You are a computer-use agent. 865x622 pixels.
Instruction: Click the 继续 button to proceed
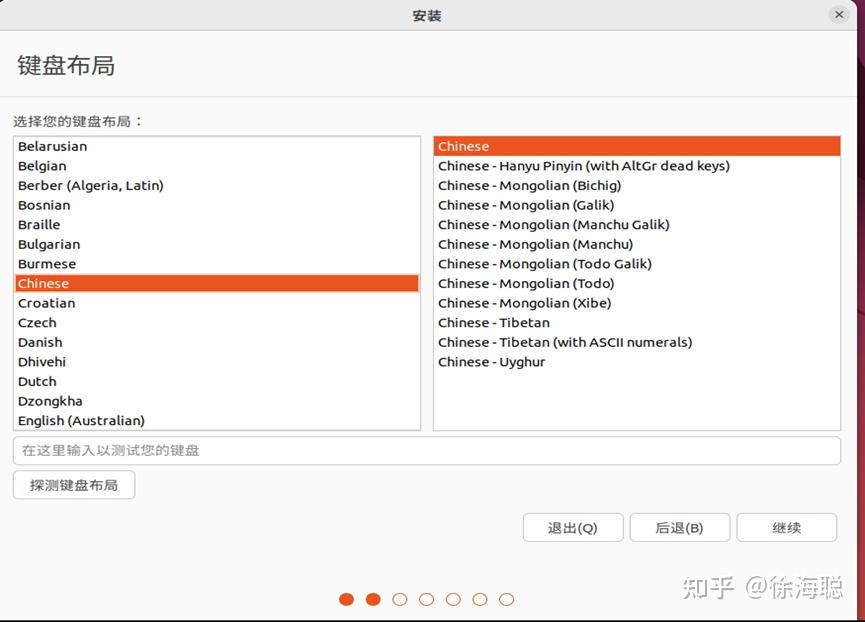point(787,527)
